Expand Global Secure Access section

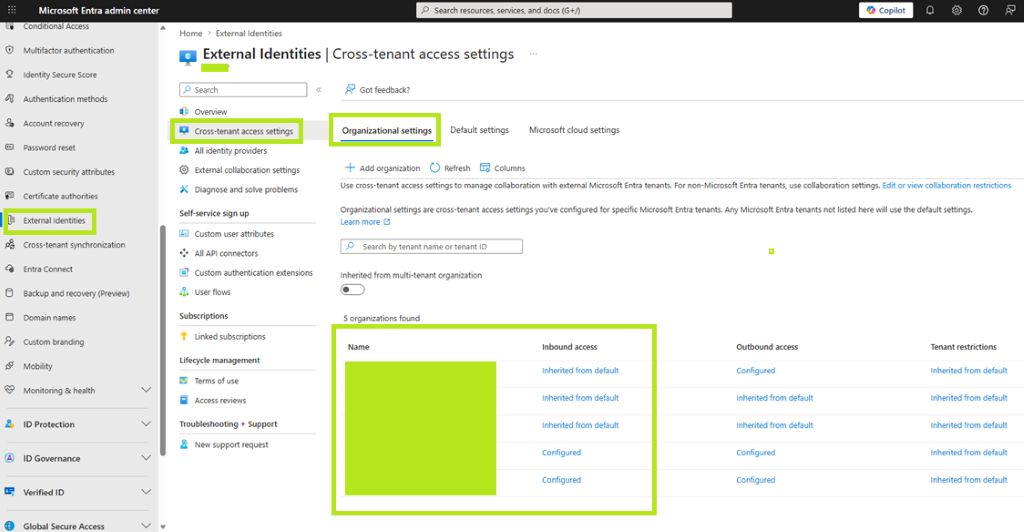tap(146, 526)
